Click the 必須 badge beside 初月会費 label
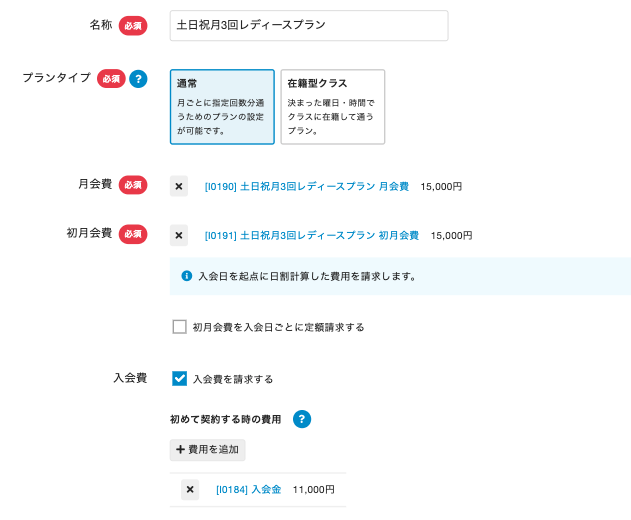 tap(133, 235)
